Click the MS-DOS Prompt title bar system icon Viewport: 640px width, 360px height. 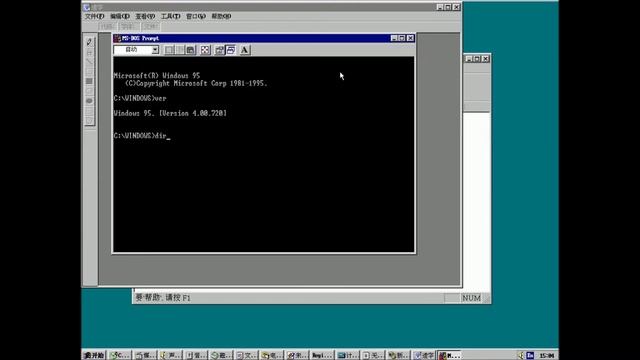[118, 38]
